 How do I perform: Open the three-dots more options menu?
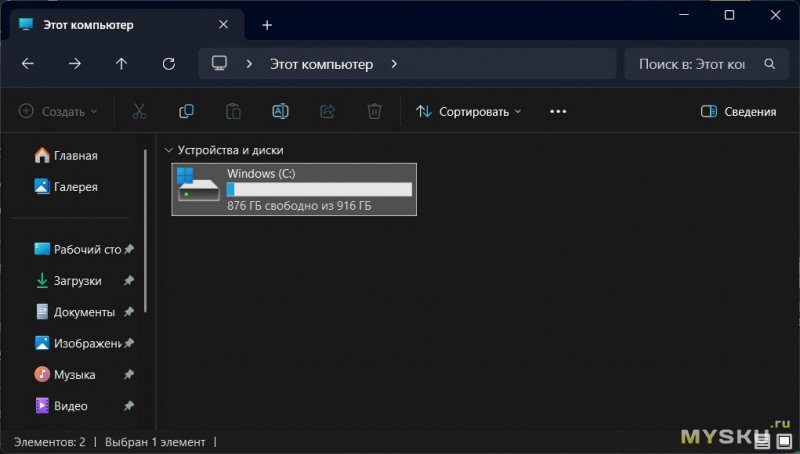pyautogui.click(x=558, y=112)
